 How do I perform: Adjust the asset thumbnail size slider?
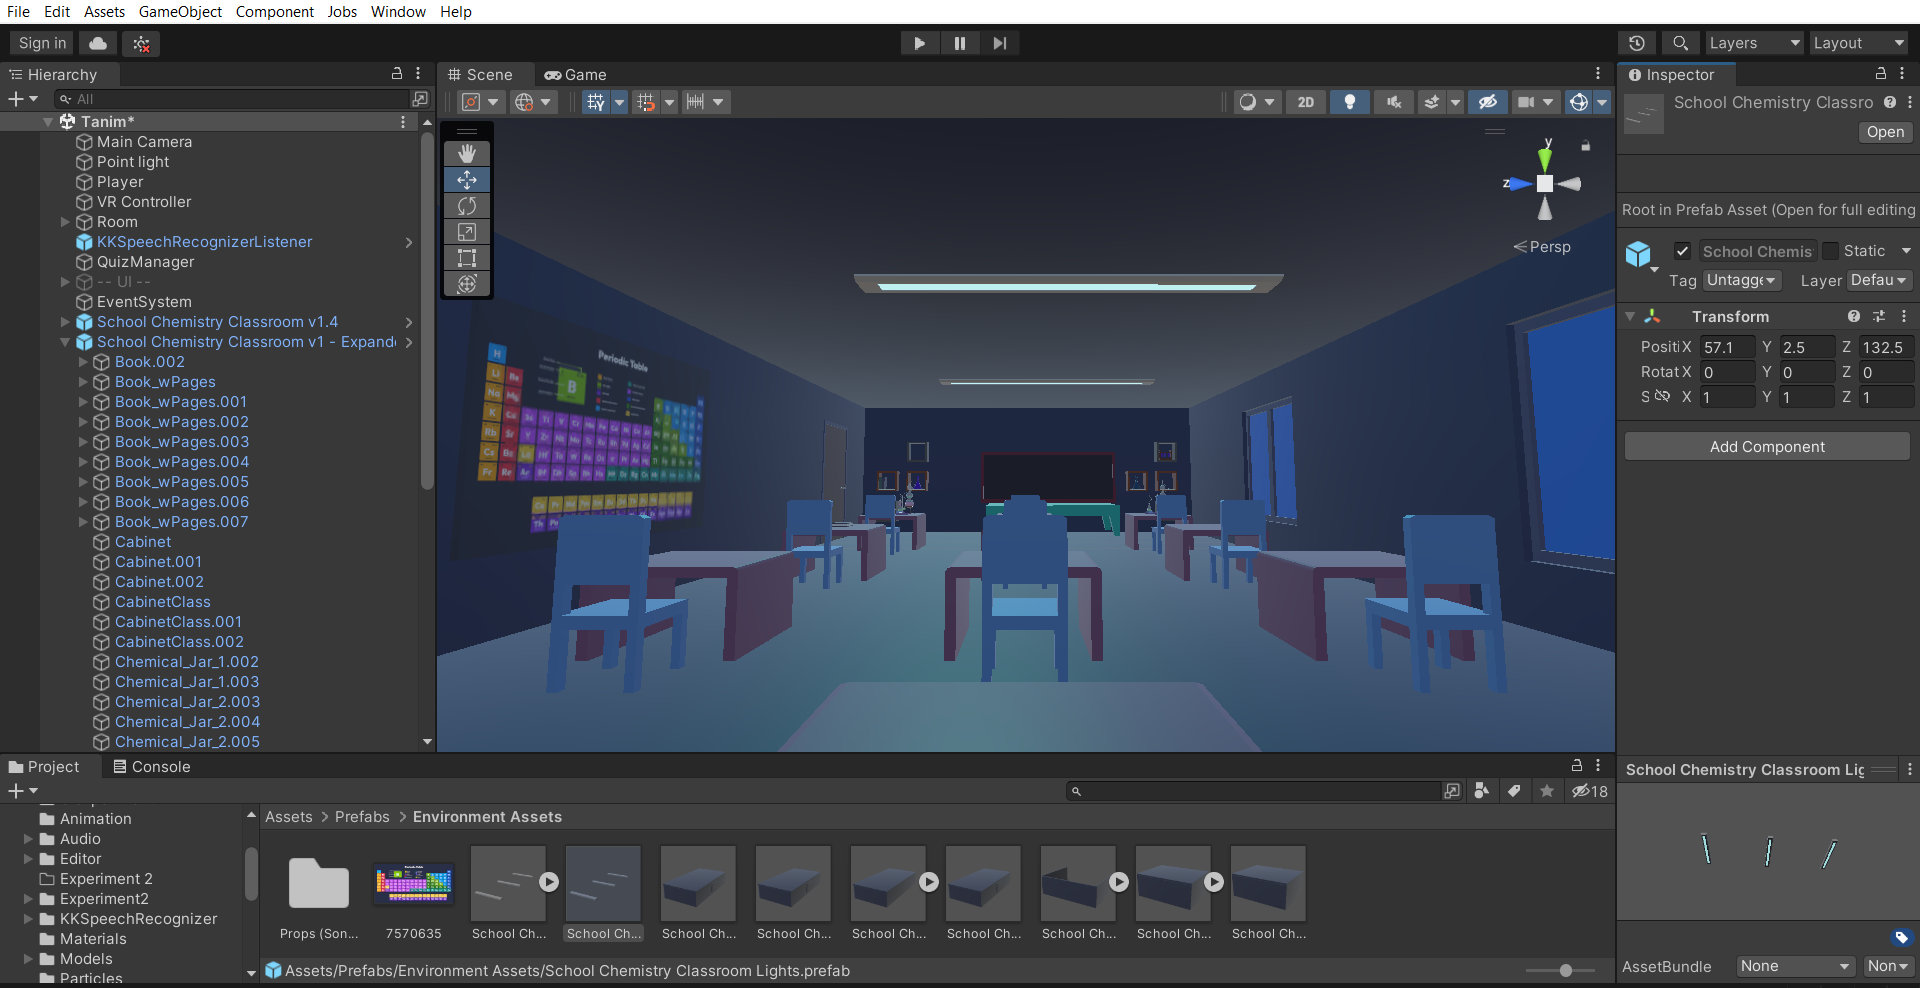coord(1566,971)
